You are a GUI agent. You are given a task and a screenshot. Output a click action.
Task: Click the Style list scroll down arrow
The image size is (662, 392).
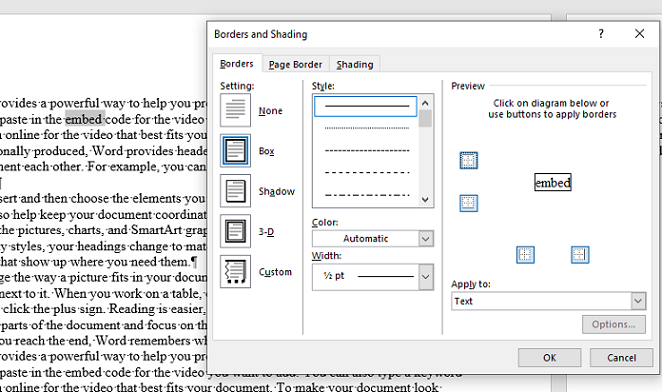pyautogui.click(x=425, y=199)
